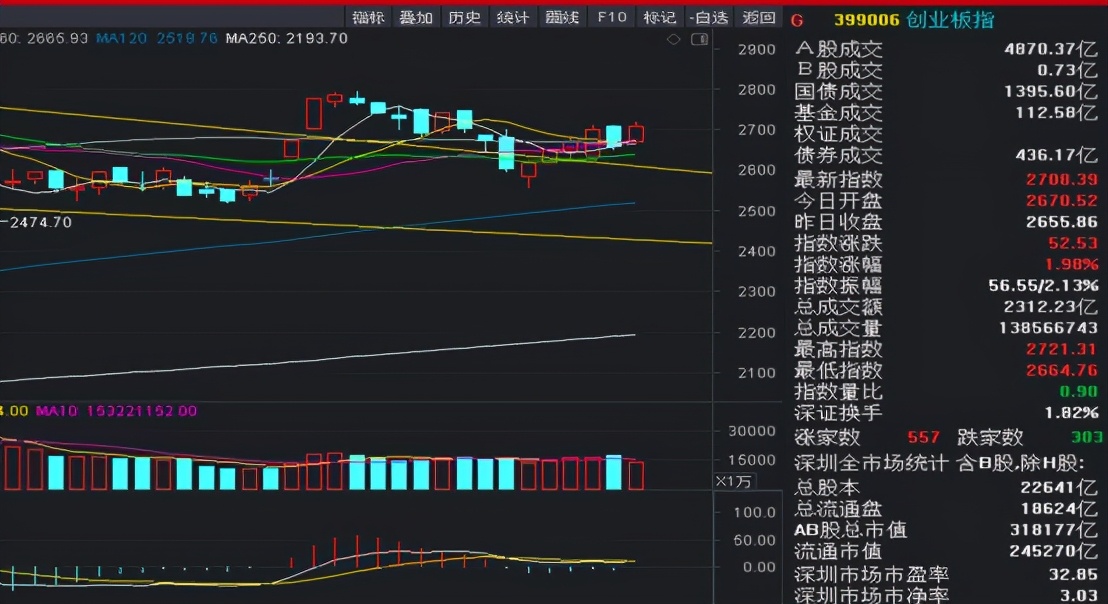Image resolution: width=1108 pixels, height=604 pixels.
Task: Open the 叠加 overlay tool
Action: [415, 17]
